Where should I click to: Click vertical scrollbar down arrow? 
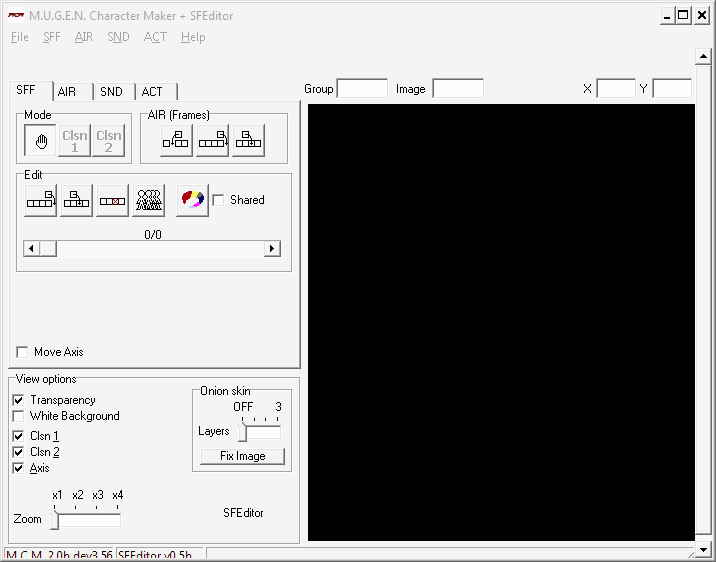[x=703, y=549]
